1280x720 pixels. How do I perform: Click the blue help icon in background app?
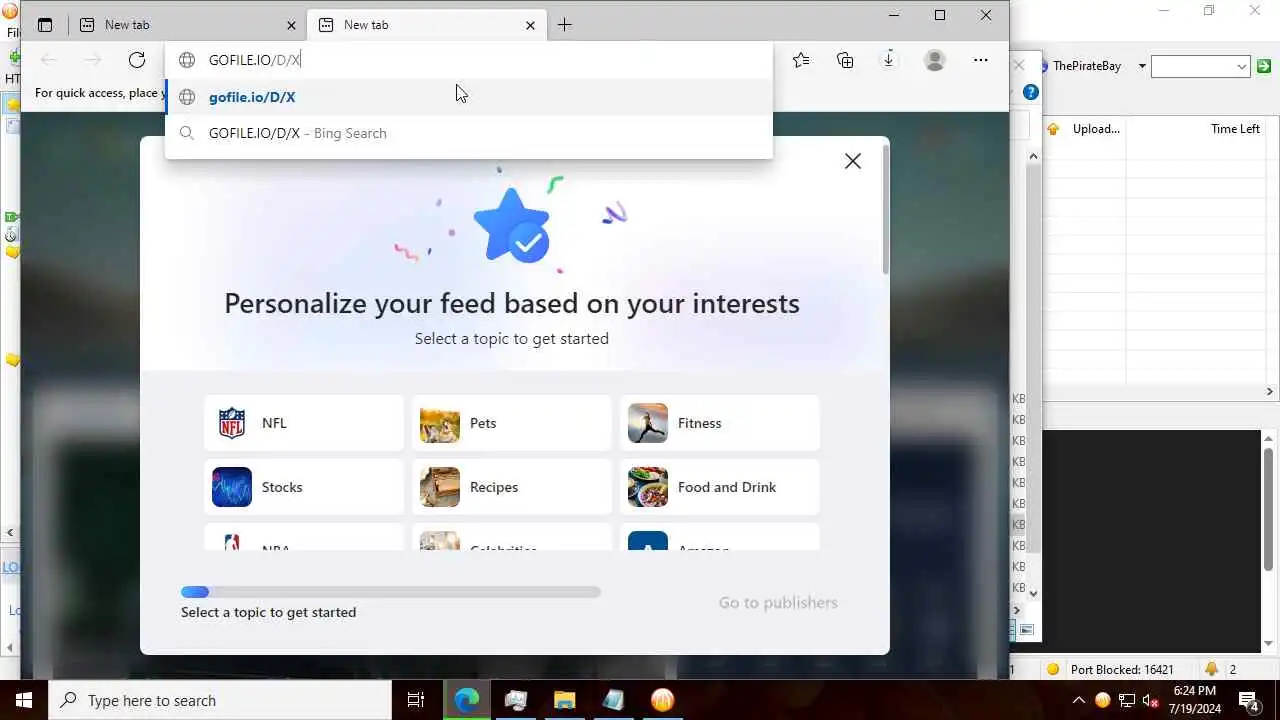1031,92
